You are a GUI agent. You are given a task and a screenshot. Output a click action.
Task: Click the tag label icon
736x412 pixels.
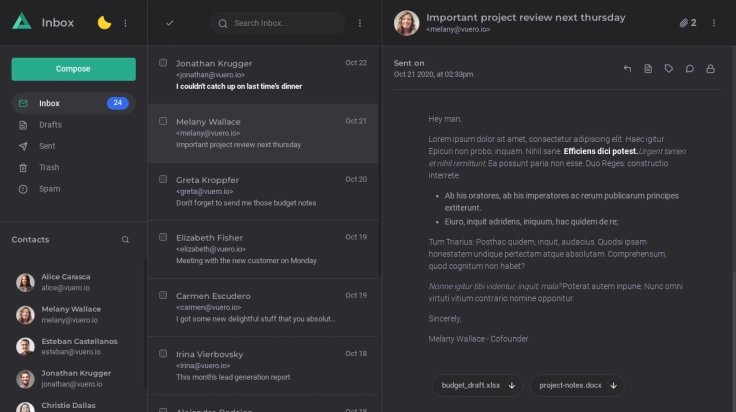[669, 69]
